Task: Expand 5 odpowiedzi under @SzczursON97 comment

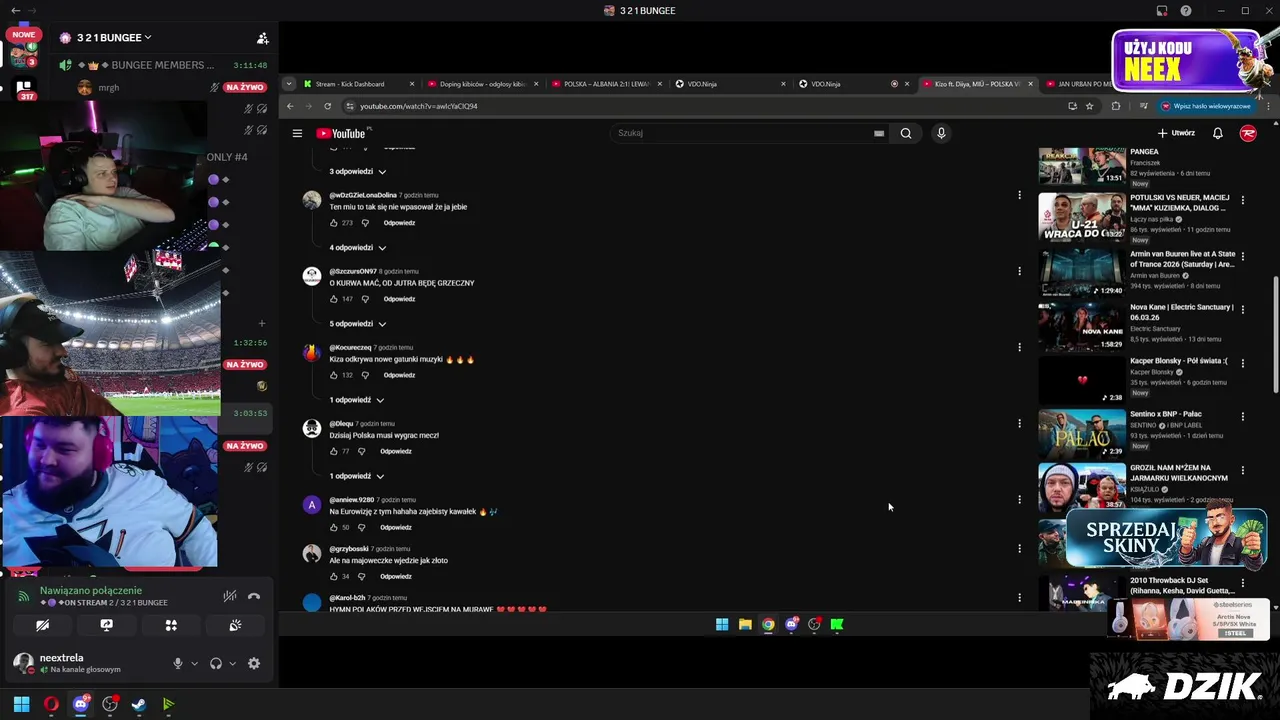Action: (358, 323)
